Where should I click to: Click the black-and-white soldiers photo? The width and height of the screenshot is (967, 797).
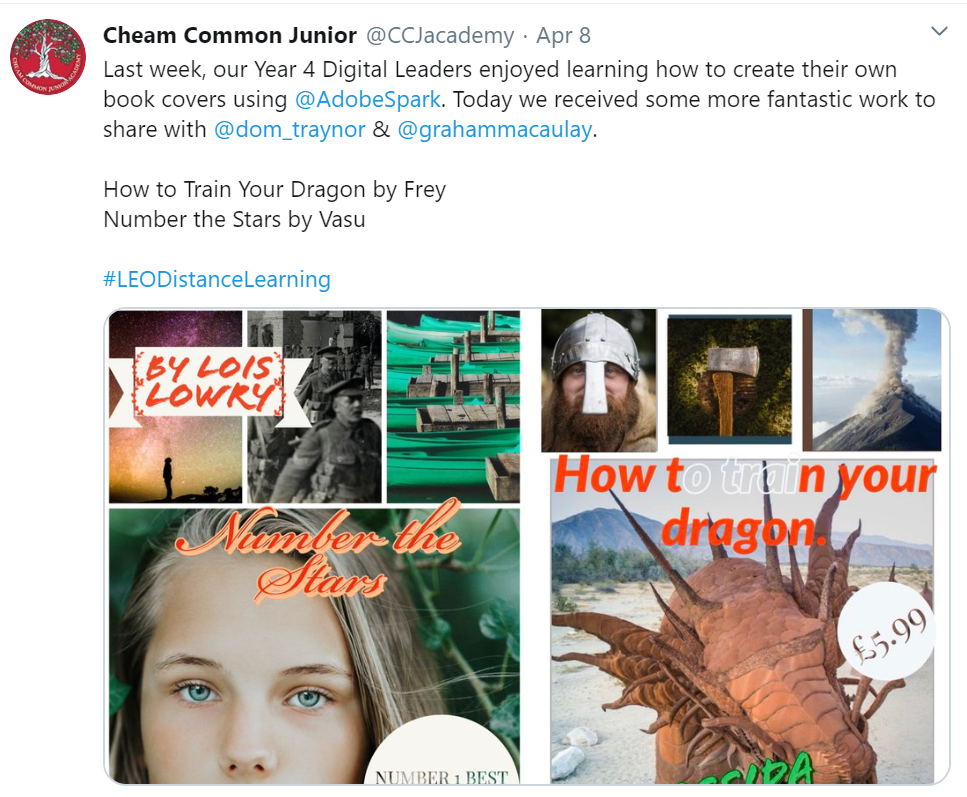pos(315,407)
